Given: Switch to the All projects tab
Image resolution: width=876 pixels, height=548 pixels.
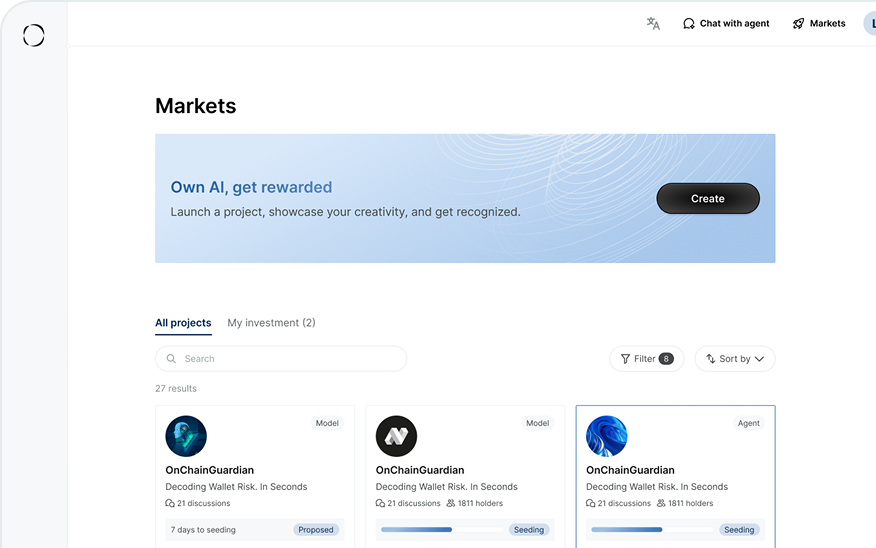Looking at the screenshot, I should tap(183, 323).
